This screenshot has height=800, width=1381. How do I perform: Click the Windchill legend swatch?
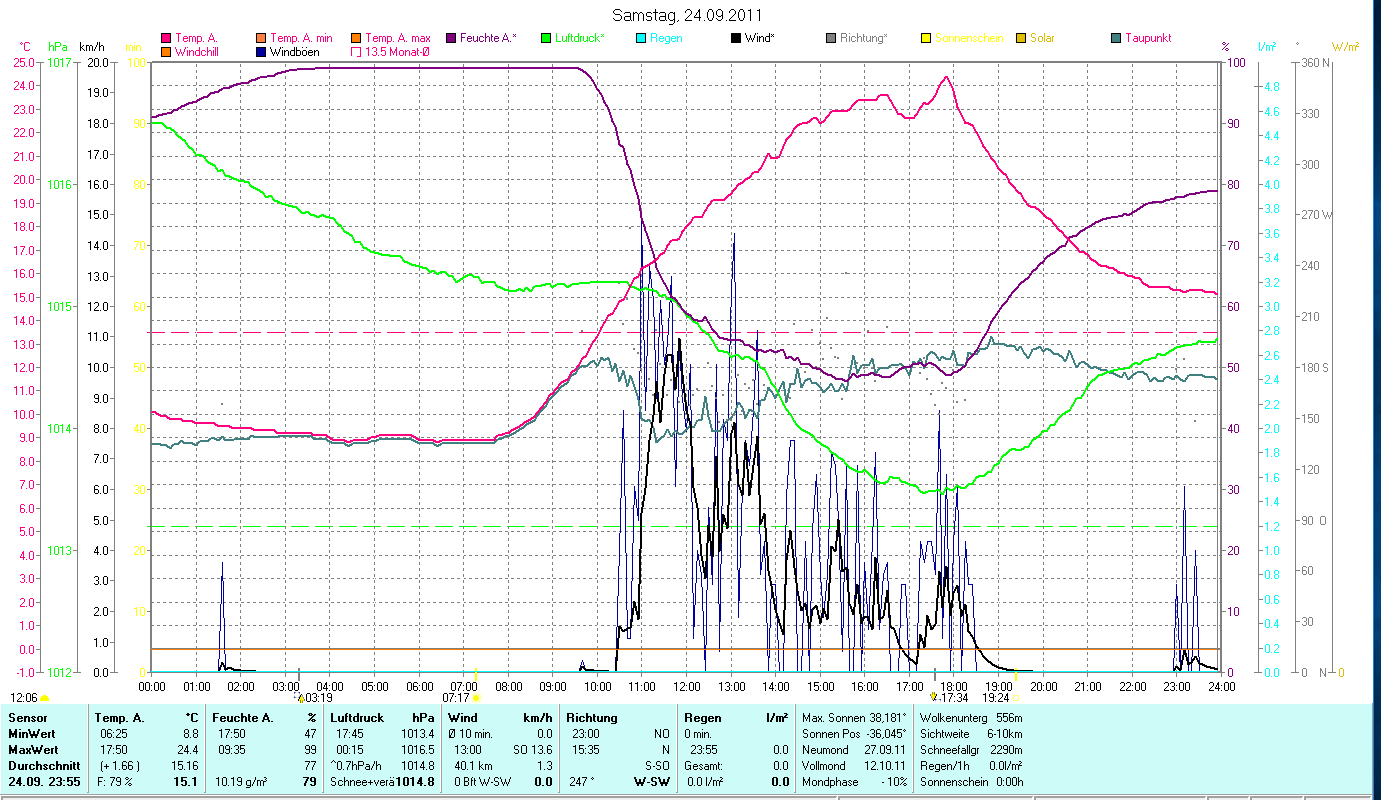coord(165,51)
